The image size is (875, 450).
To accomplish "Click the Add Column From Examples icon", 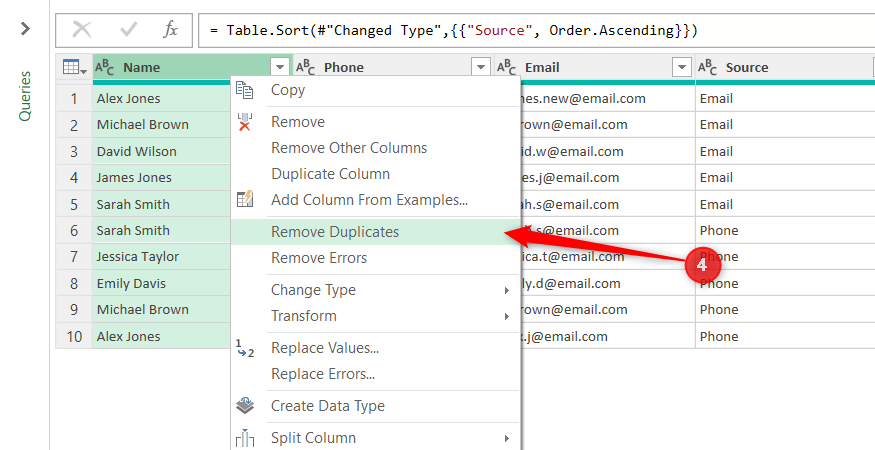I will (x=244, y=199).
